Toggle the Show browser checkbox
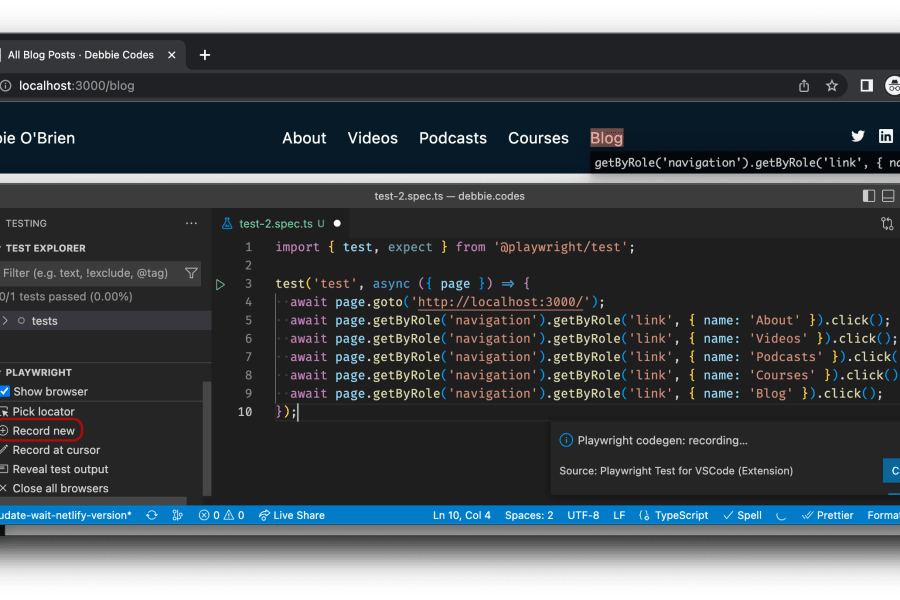The image size is (900, 600). [x=5, y=391]
